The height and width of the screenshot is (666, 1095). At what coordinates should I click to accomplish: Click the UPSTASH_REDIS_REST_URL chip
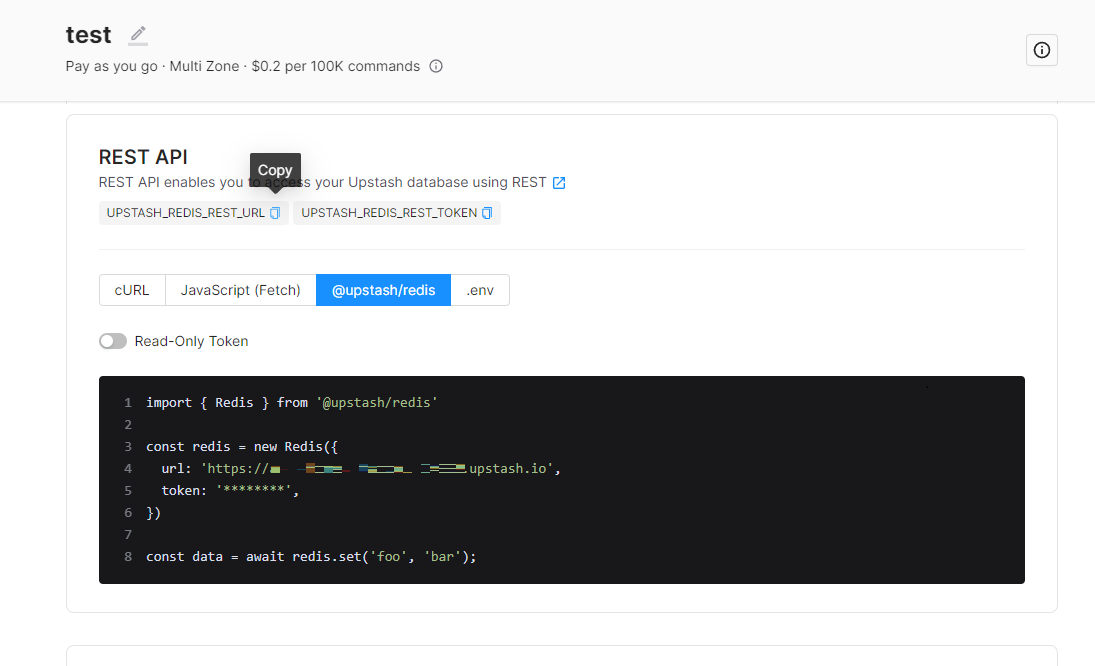point(193,213)
